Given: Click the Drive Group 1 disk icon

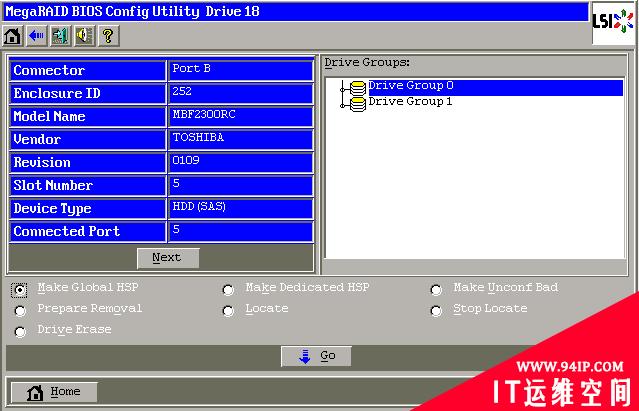Looking at the screenshot, I should tap(358, 104).
